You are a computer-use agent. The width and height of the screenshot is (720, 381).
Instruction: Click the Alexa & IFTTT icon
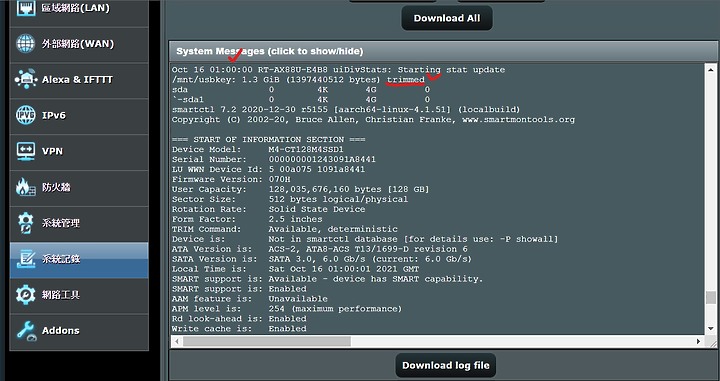pos(26,79)
